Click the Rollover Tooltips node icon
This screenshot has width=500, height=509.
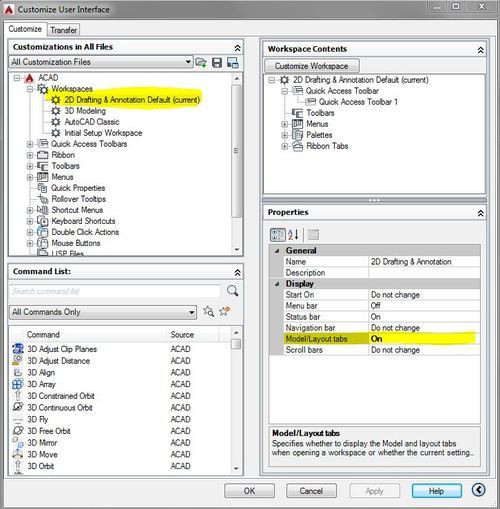click(x=42, y=199)
